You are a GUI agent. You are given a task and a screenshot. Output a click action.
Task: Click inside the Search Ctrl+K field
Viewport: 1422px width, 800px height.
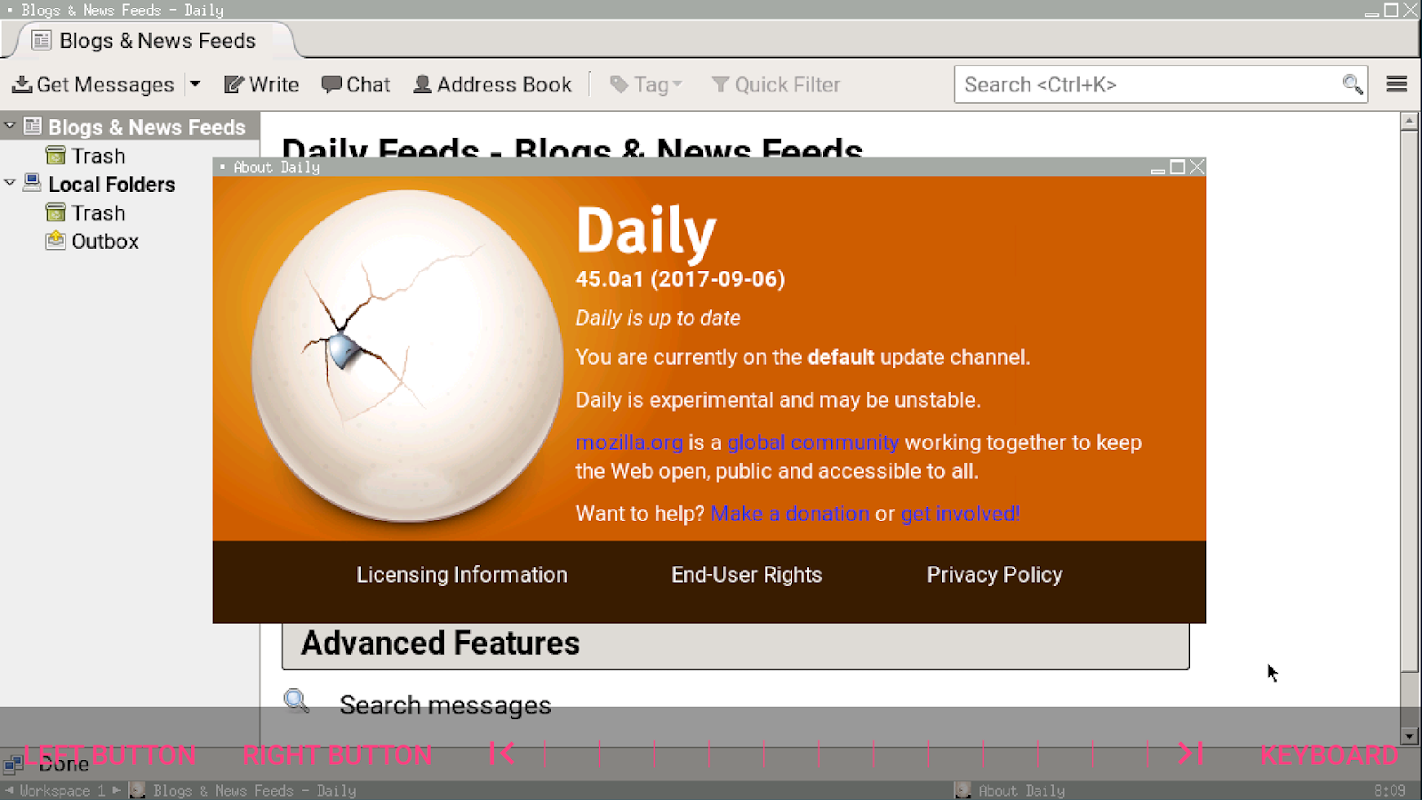[x=1146, y=85]
